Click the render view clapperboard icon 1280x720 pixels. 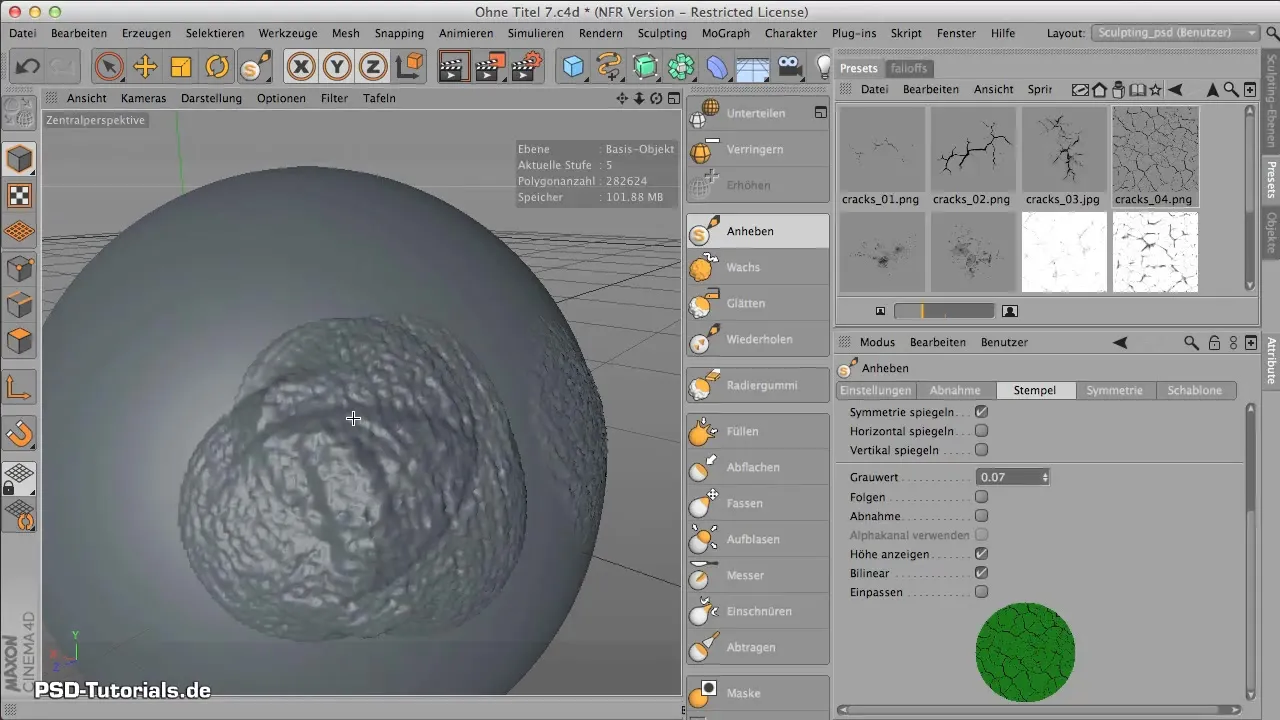454,67
